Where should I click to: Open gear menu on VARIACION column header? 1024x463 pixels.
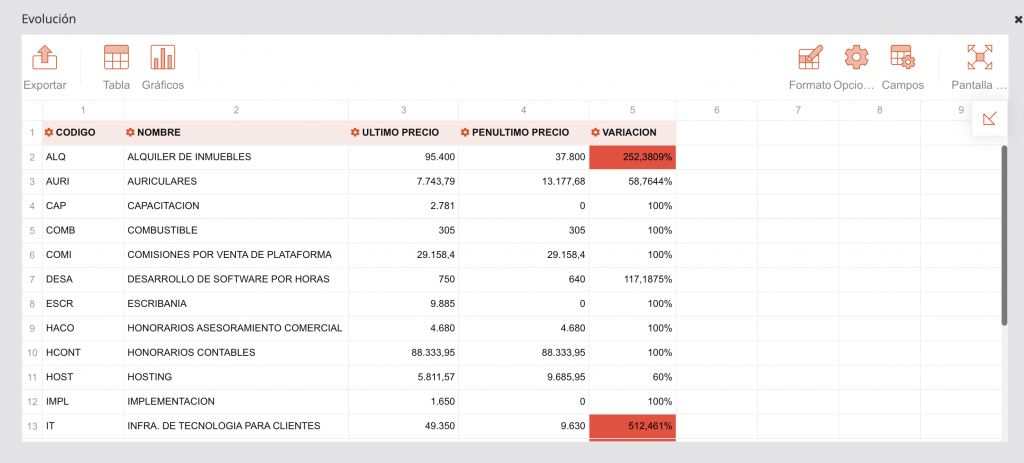[x=596, y=133]
